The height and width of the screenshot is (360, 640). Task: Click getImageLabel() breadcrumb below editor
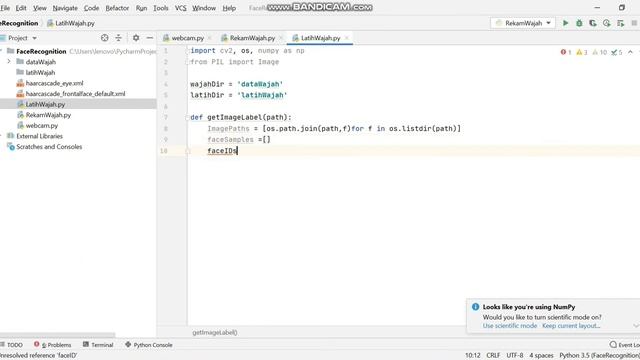(215, 333)
